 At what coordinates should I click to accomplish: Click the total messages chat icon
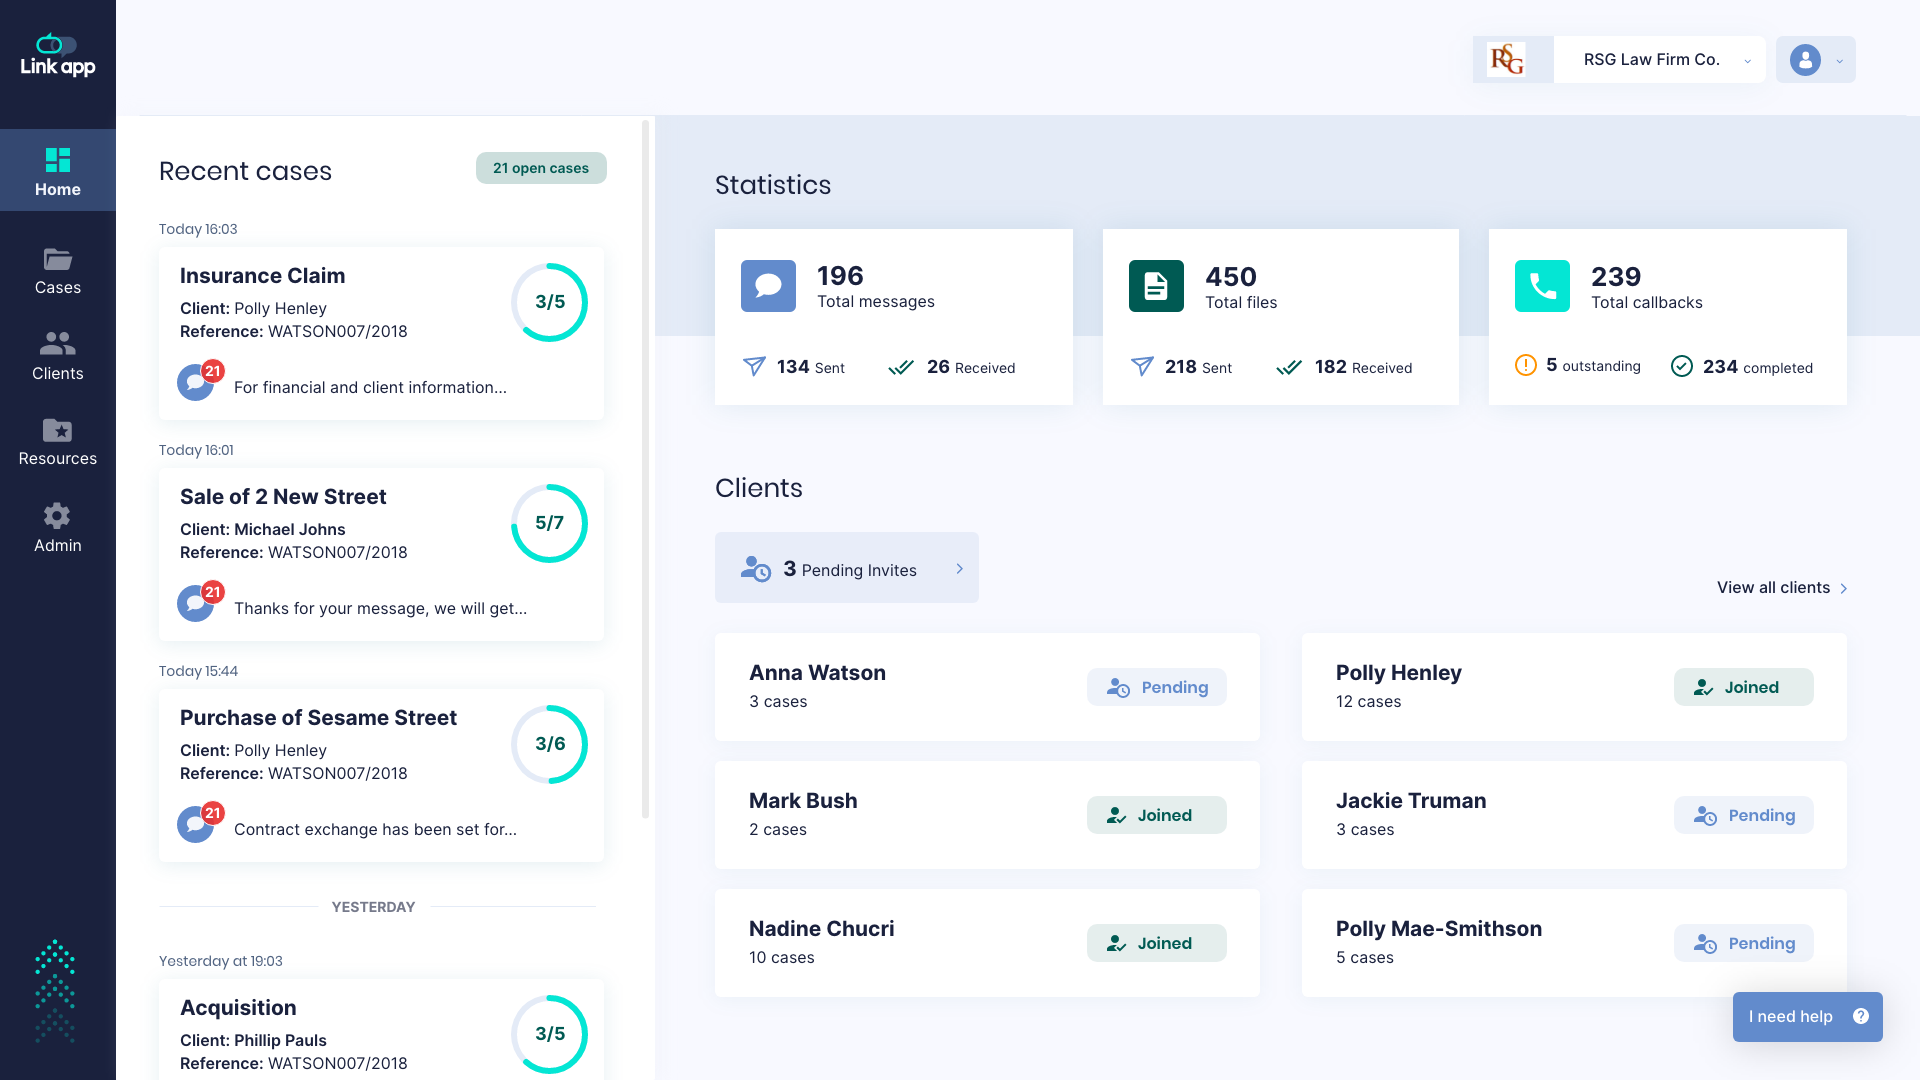tap(768, 286)
